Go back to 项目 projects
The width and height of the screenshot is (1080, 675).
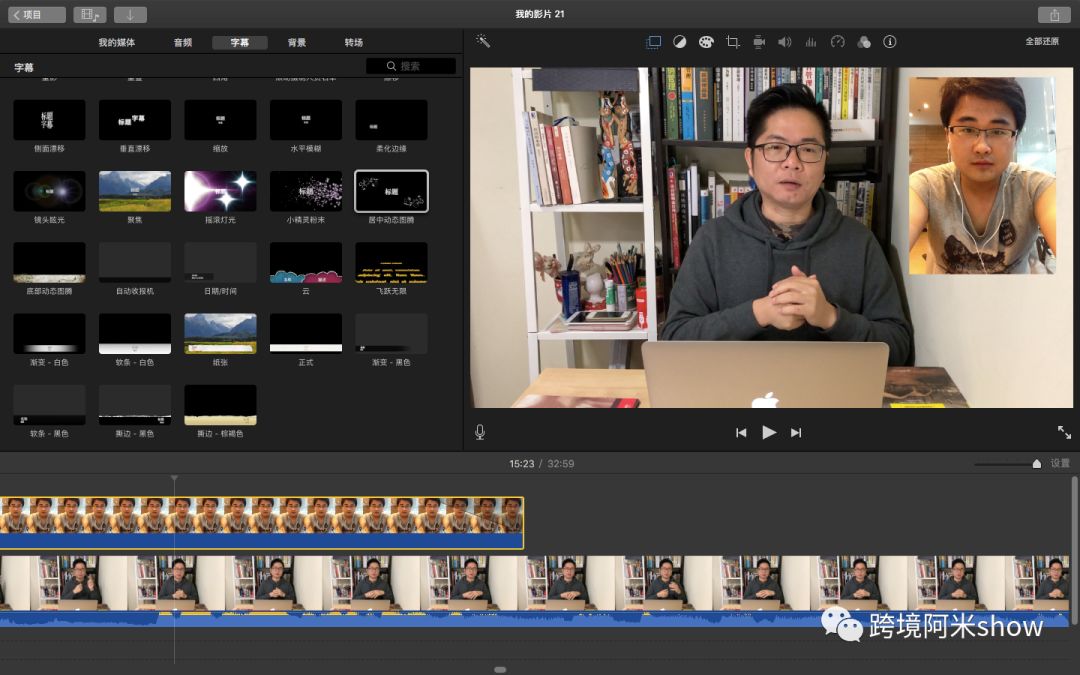37,14
